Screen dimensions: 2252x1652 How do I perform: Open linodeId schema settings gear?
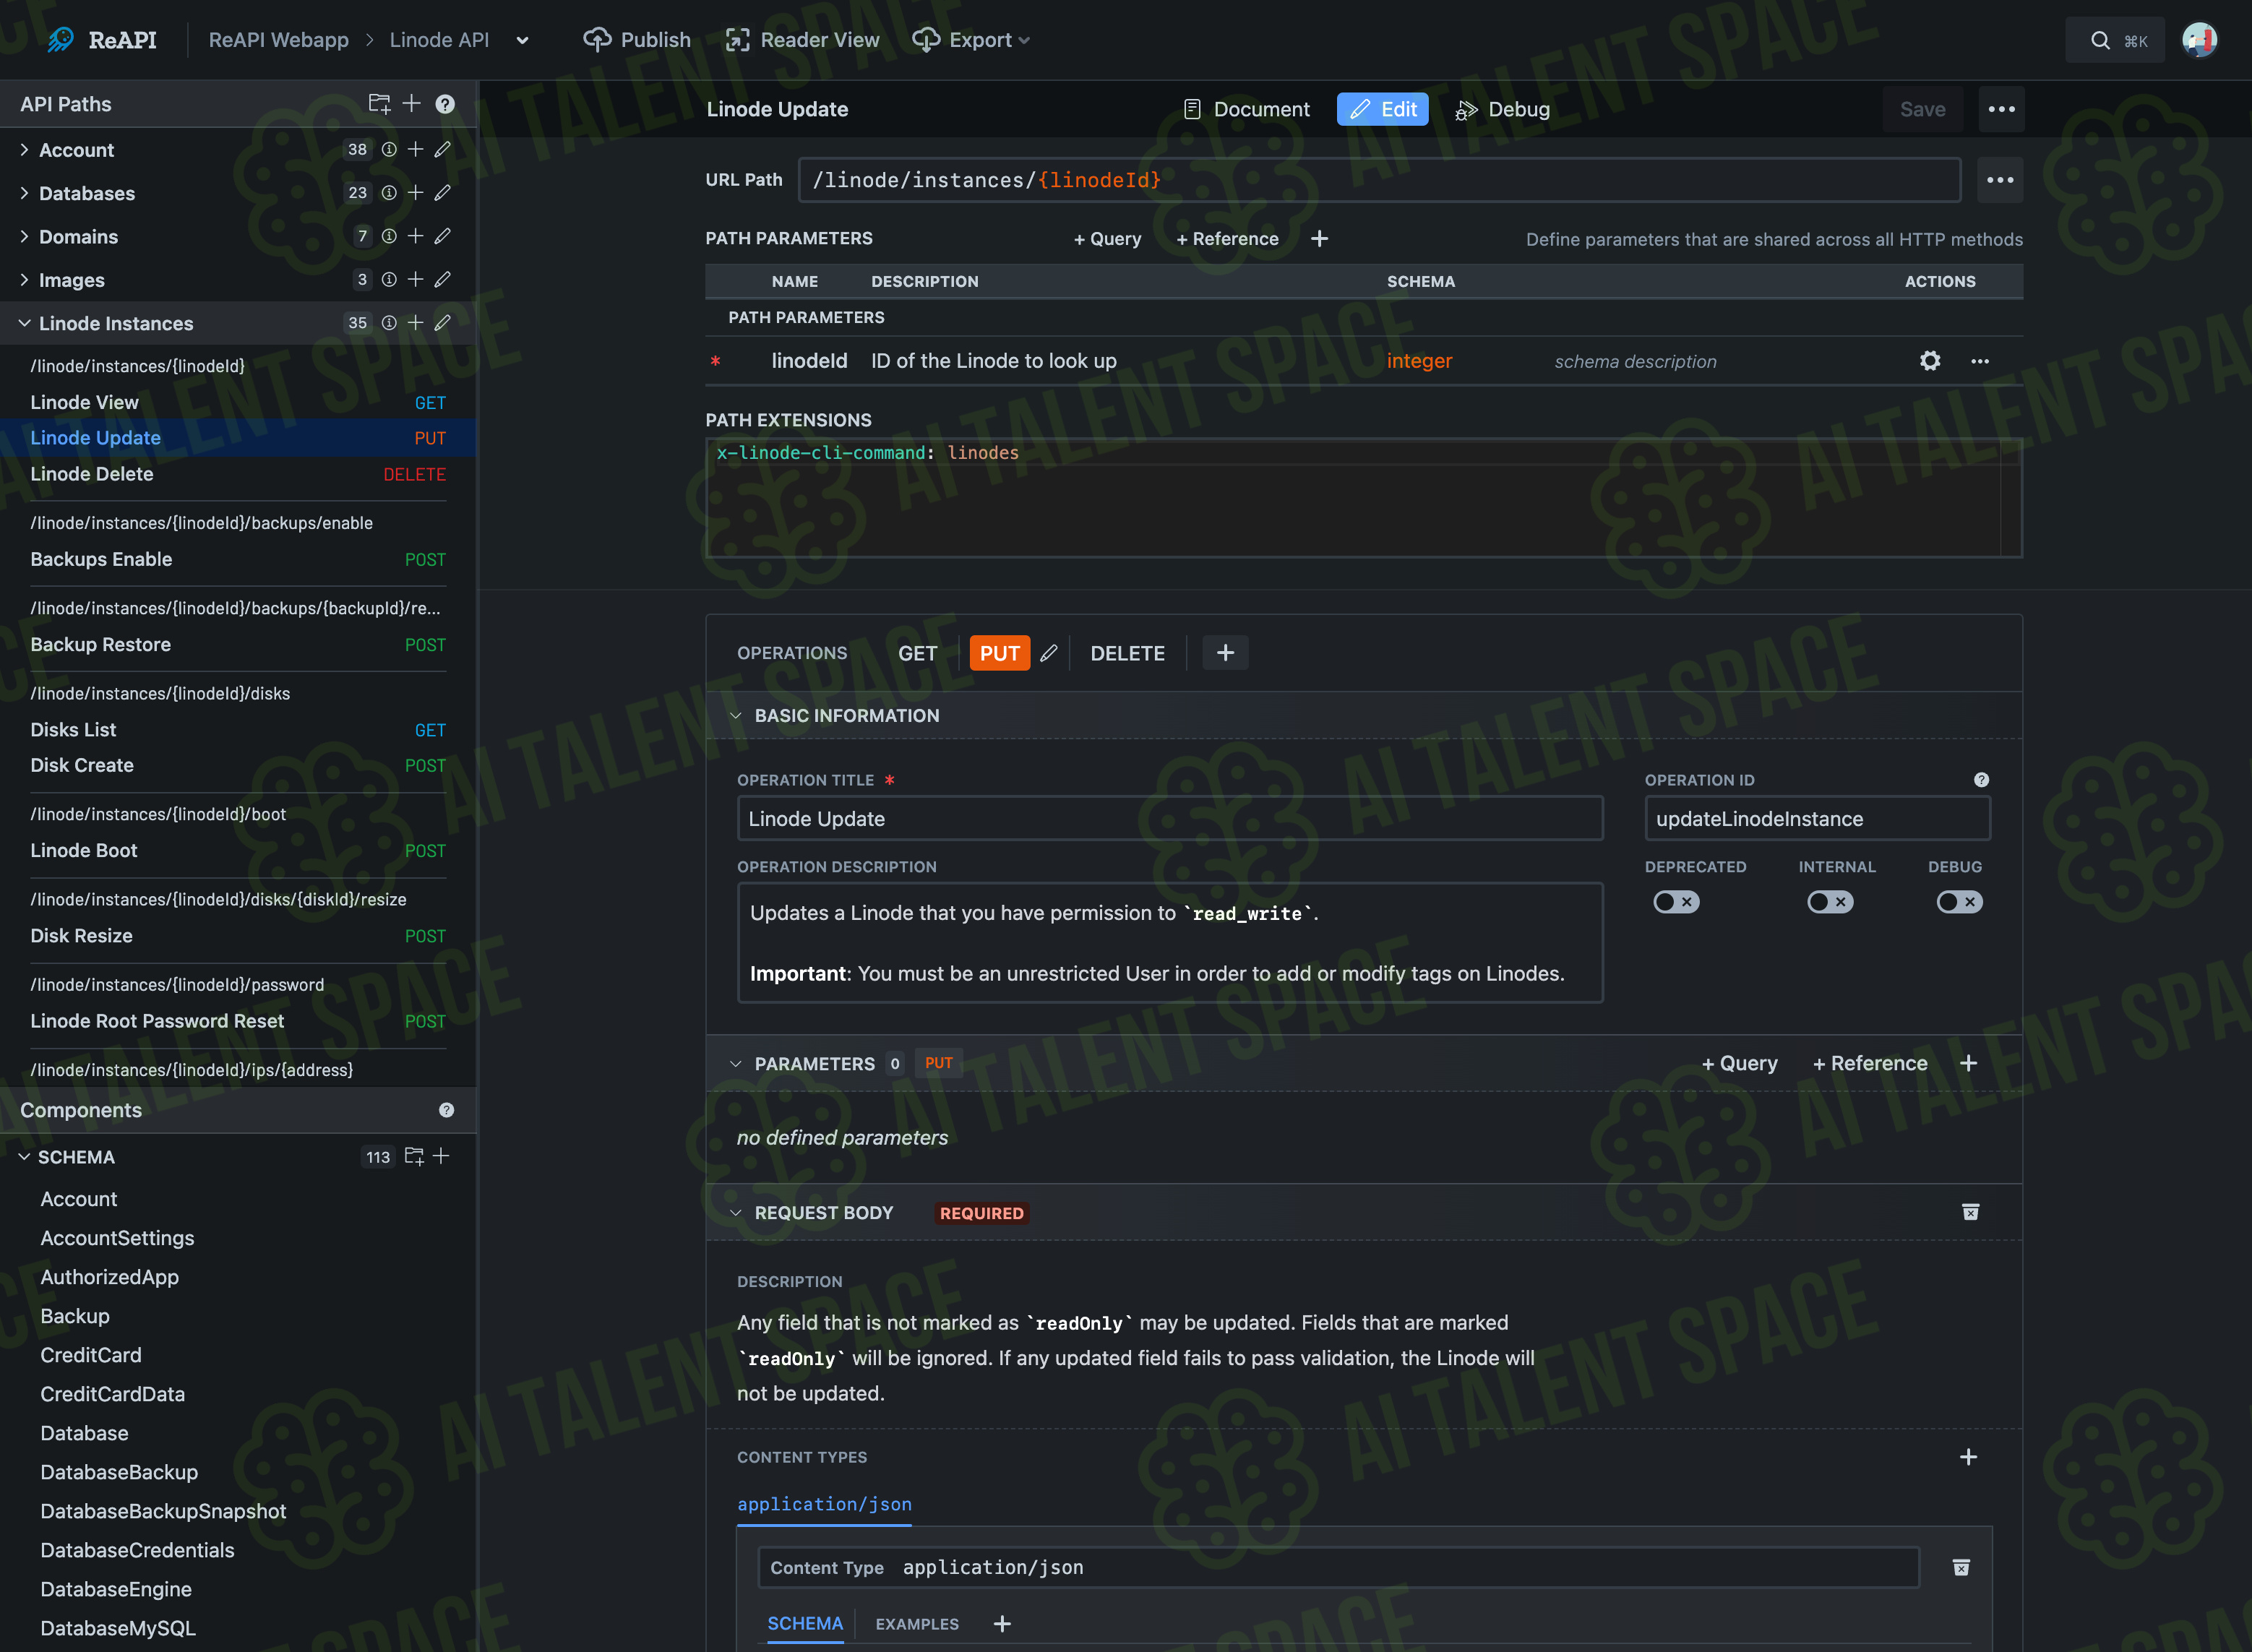(x=1930, y=361)
